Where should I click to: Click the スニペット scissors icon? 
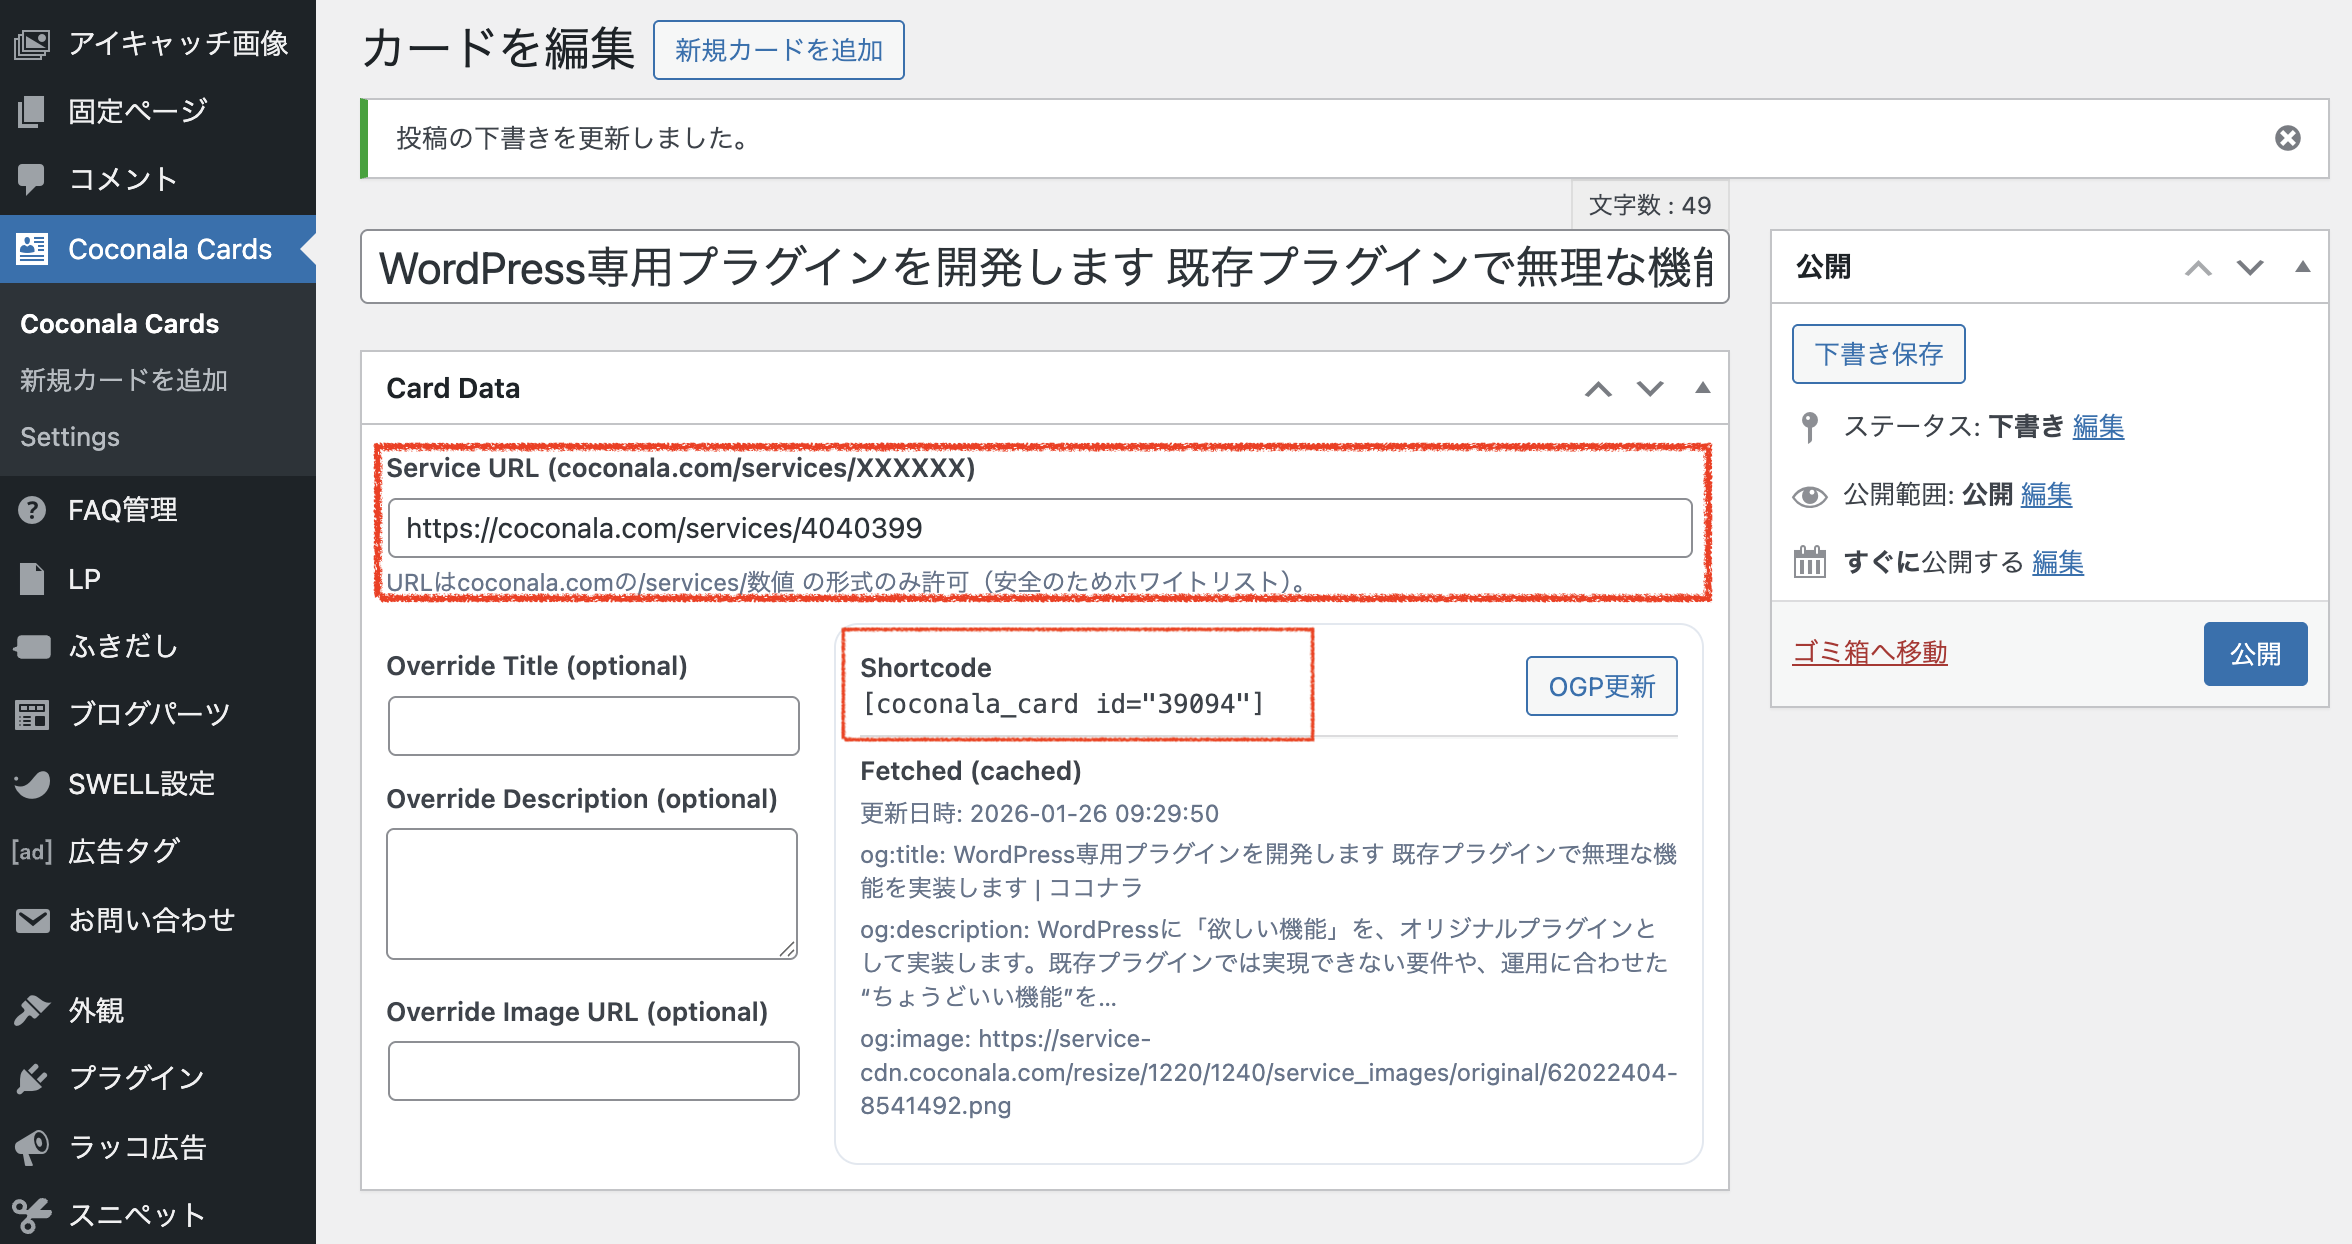(32, 1215)
